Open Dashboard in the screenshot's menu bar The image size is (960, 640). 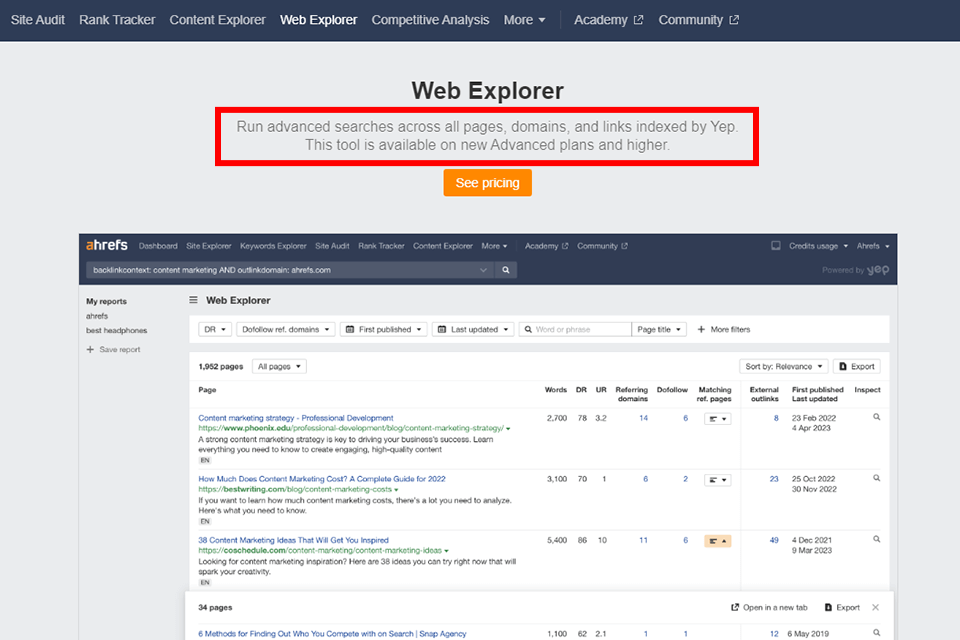tap(158, 246)
